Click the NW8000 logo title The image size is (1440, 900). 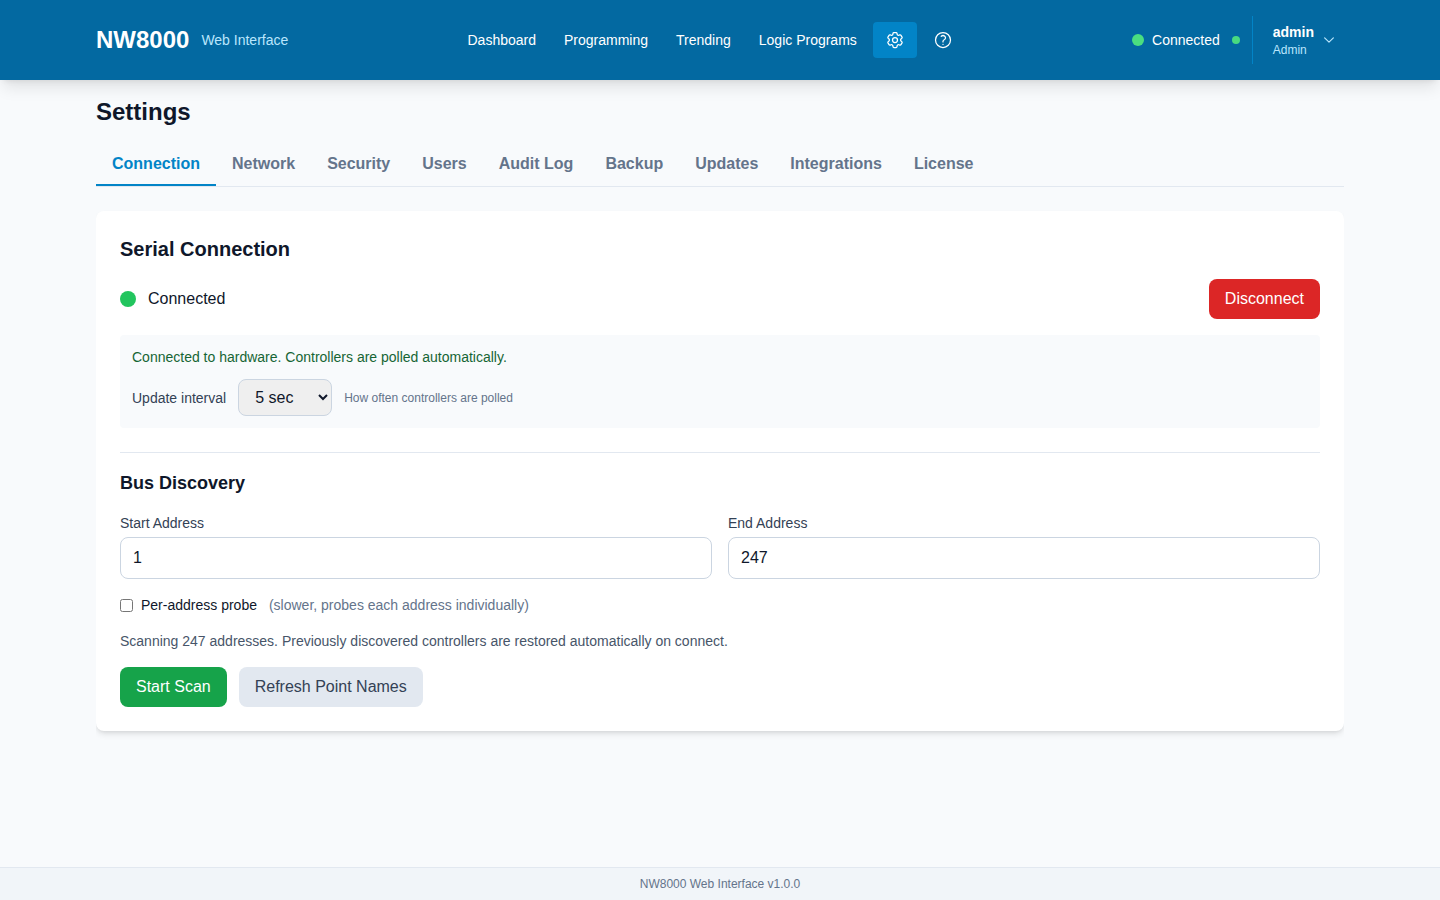click(x=142, y=40)
